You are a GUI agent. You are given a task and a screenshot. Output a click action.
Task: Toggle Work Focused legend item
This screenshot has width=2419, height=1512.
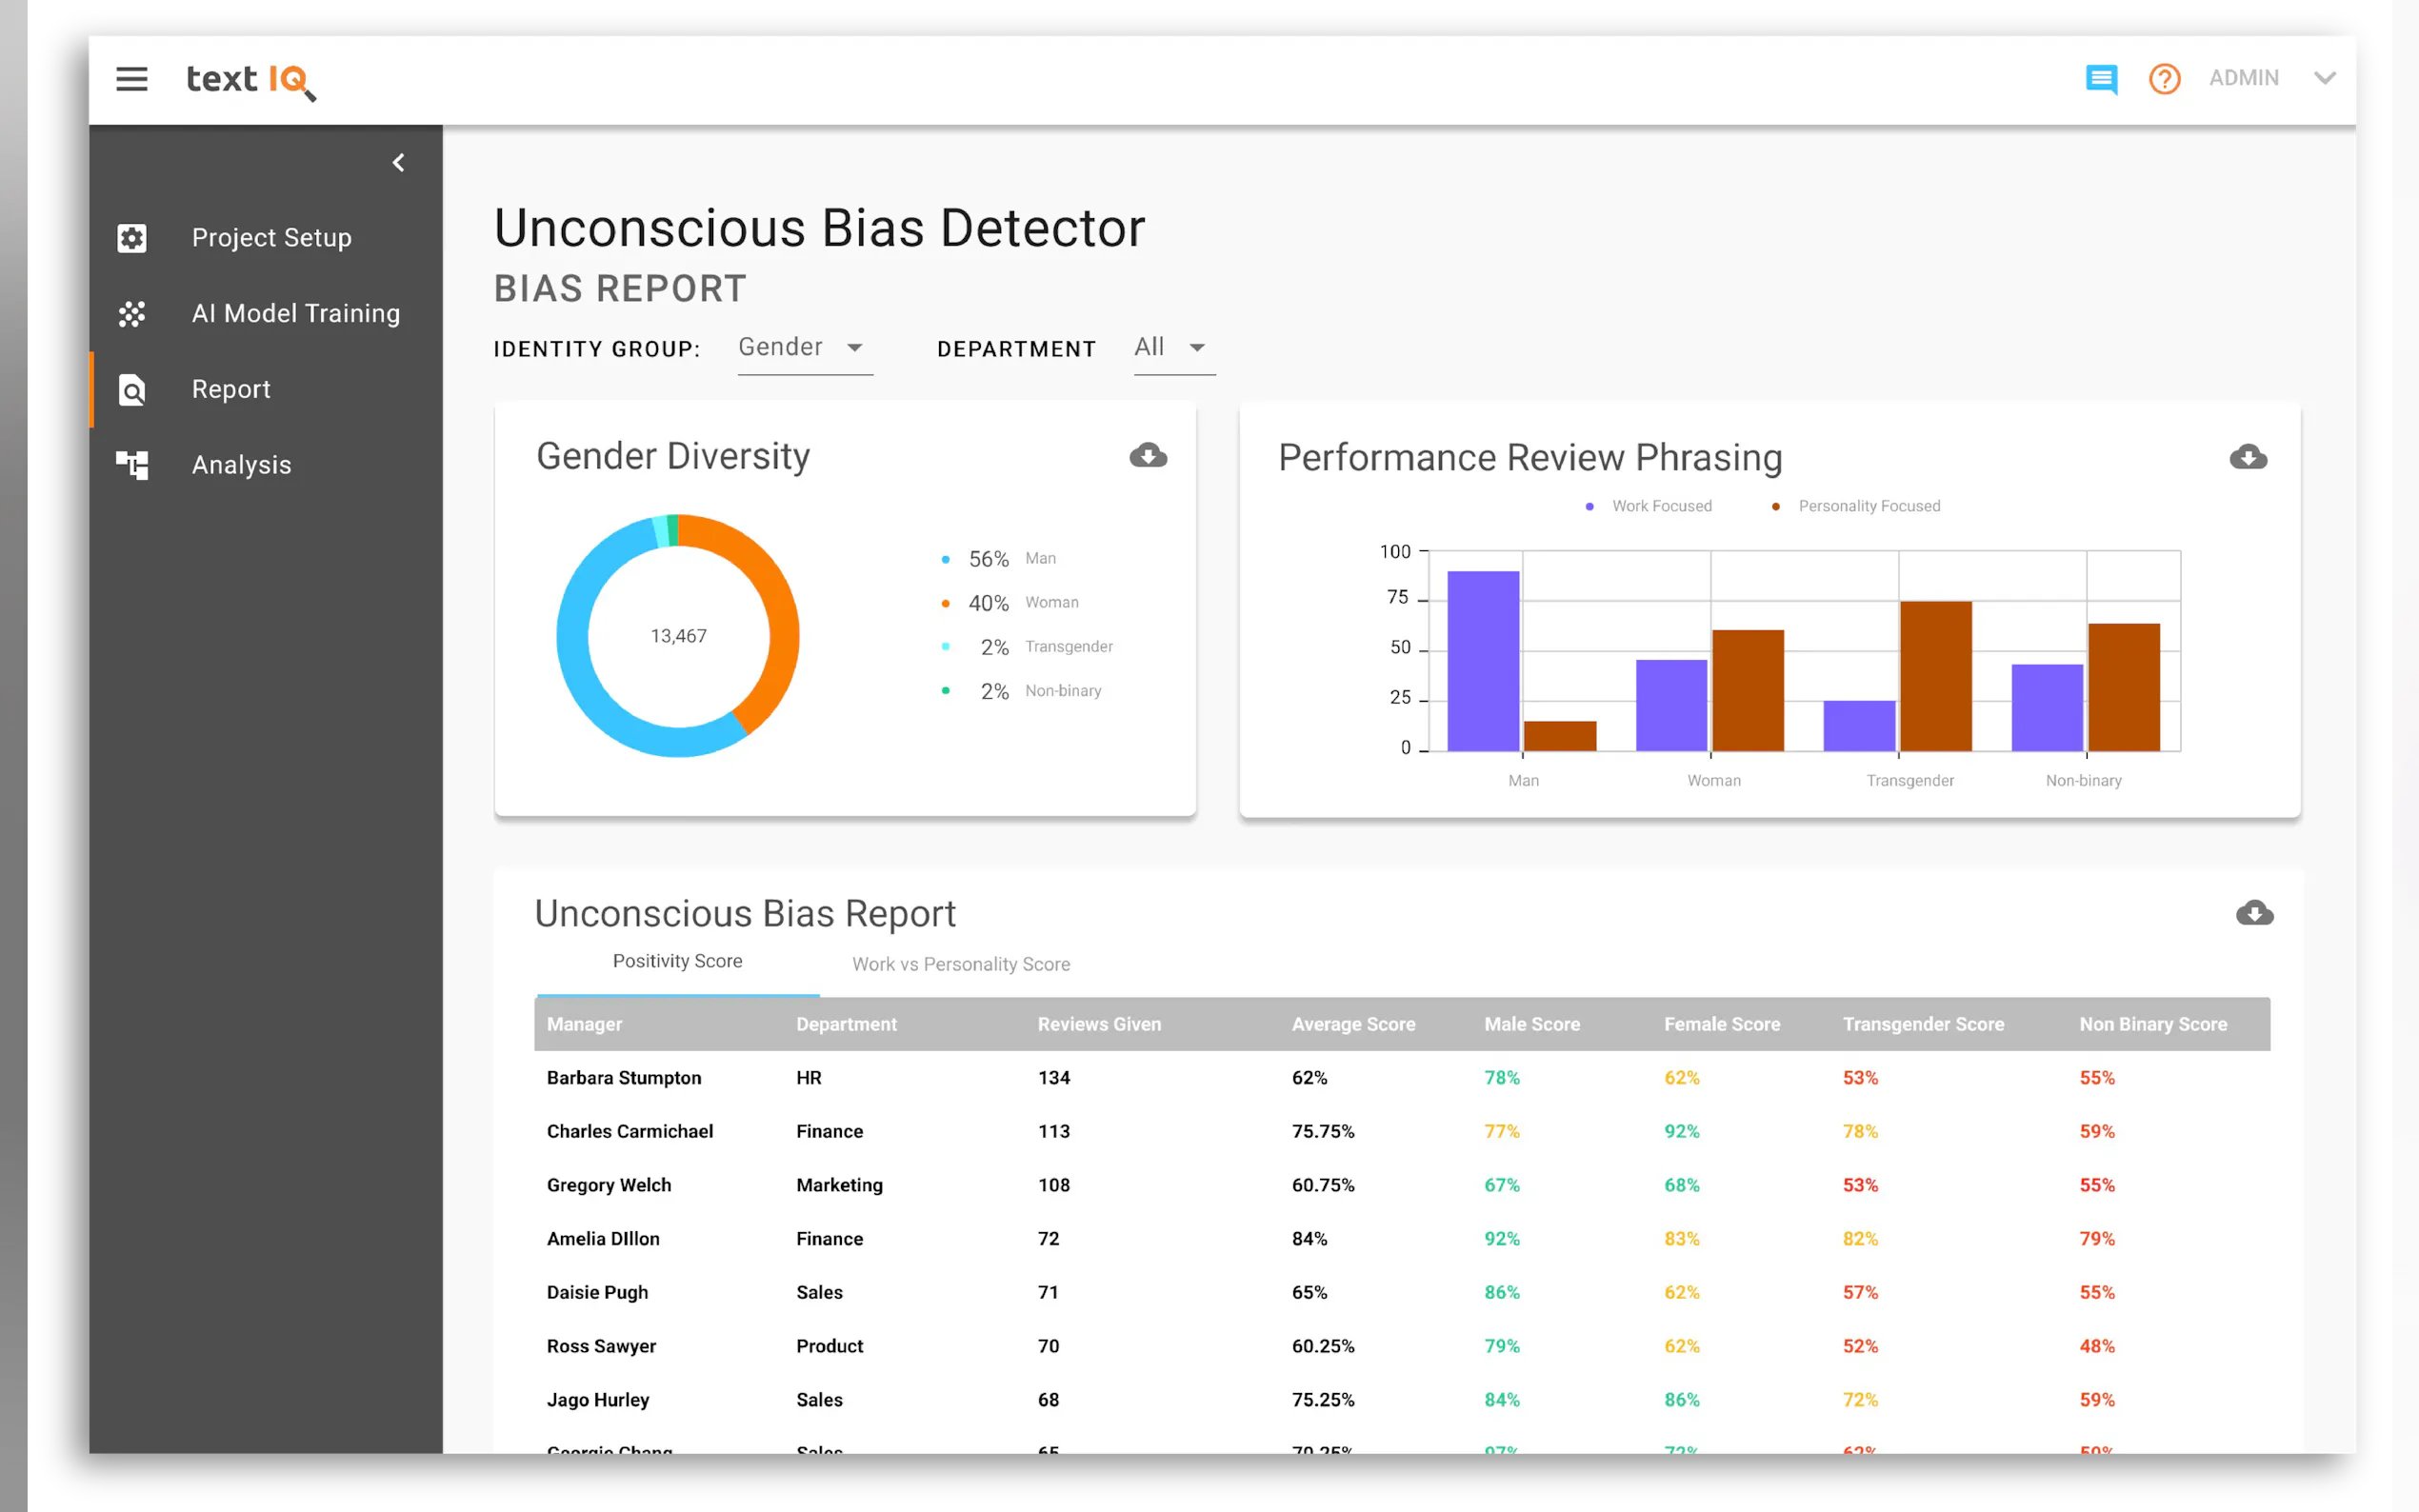click(x=1660, y=506)
